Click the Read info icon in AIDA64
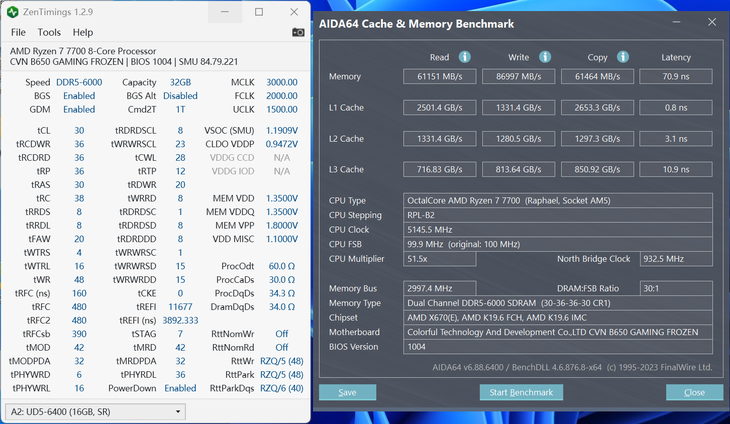 pos(465,57)
